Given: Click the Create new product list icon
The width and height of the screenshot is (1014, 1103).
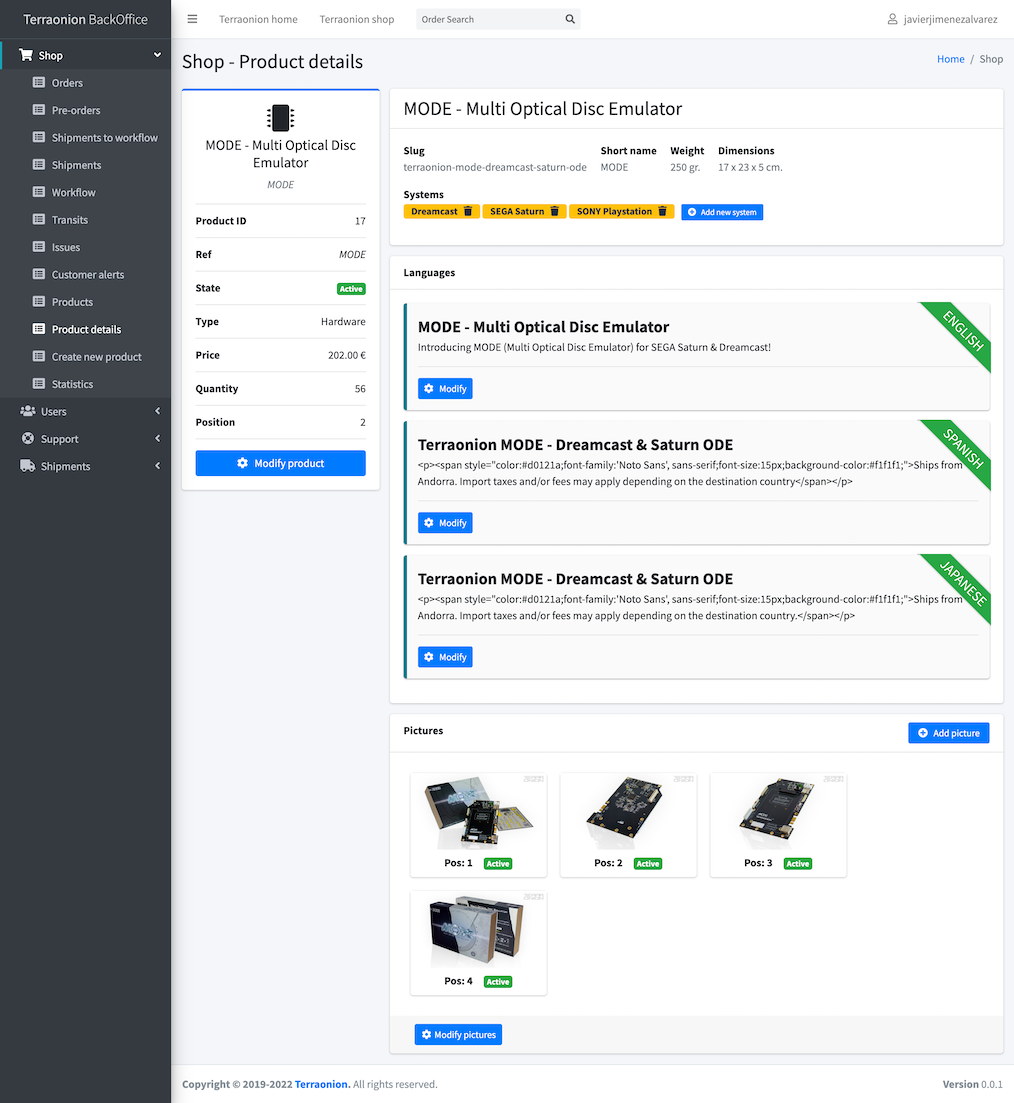Looking at the screenshot, I should (39, 357).
